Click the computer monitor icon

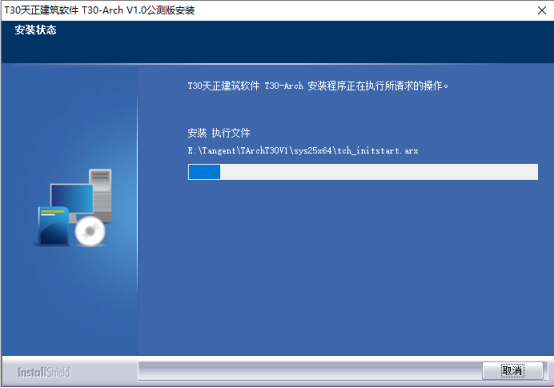tap(72, 199)
